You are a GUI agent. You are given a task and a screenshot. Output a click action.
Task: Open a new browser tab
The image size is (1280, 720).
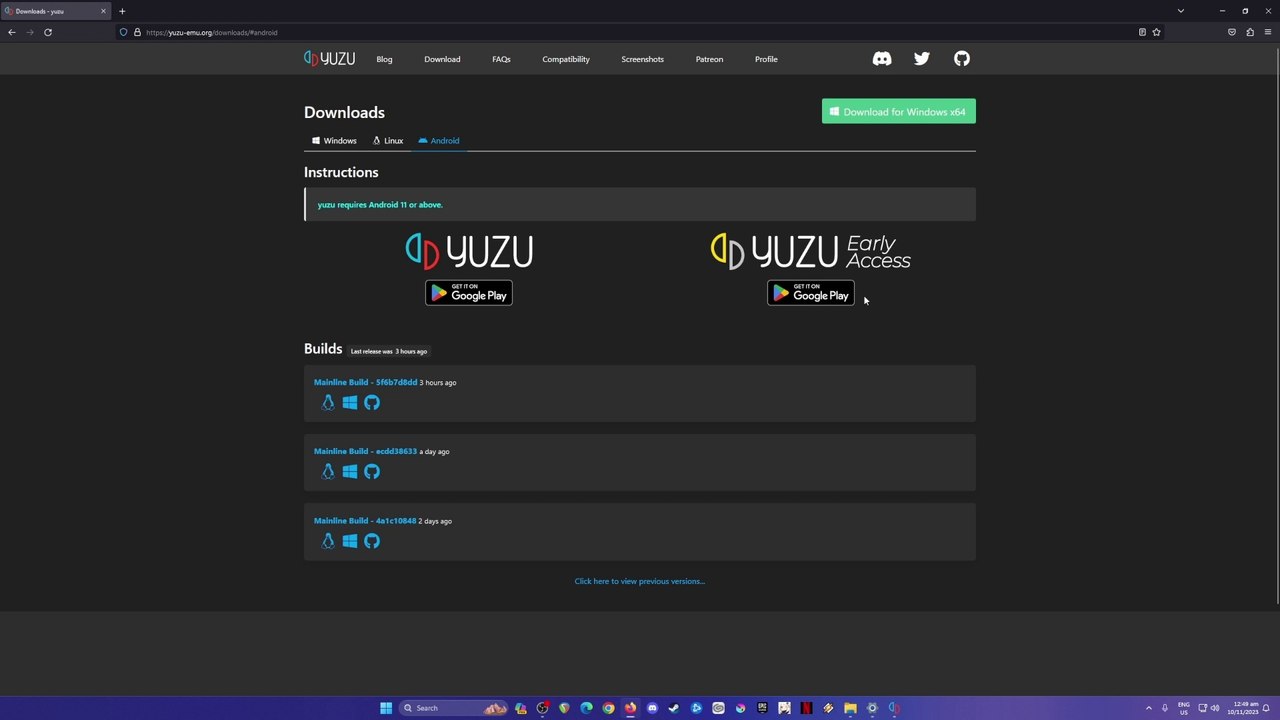[x=122, y=11]
